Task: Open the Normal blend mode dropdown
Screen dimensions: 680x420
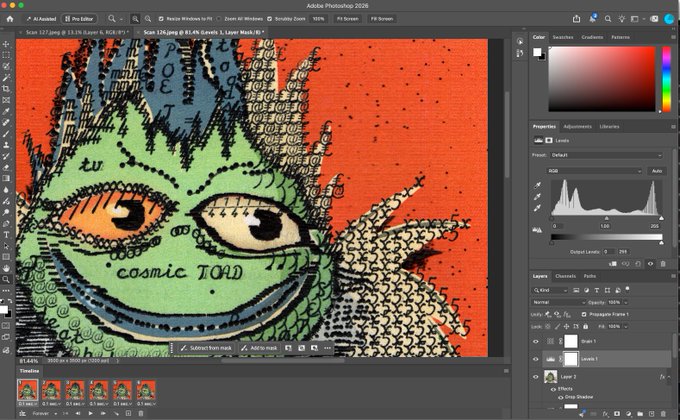Action: click(x=559, y=302)
